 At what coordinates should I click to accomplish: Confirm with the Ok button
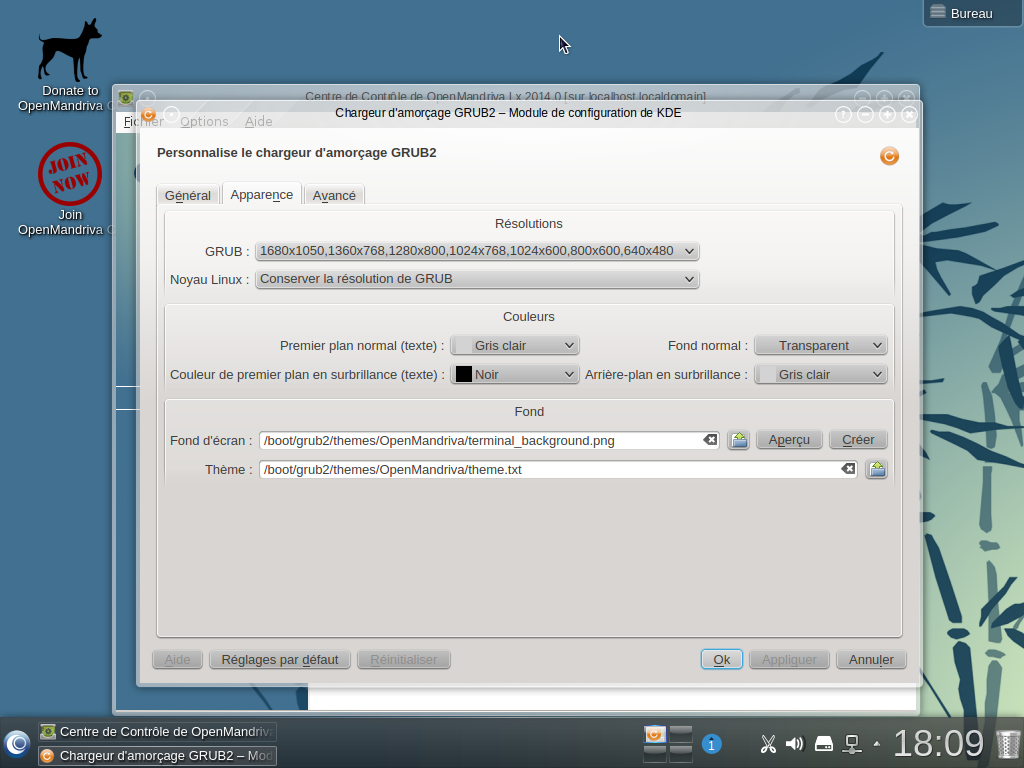tap(722, 660)
